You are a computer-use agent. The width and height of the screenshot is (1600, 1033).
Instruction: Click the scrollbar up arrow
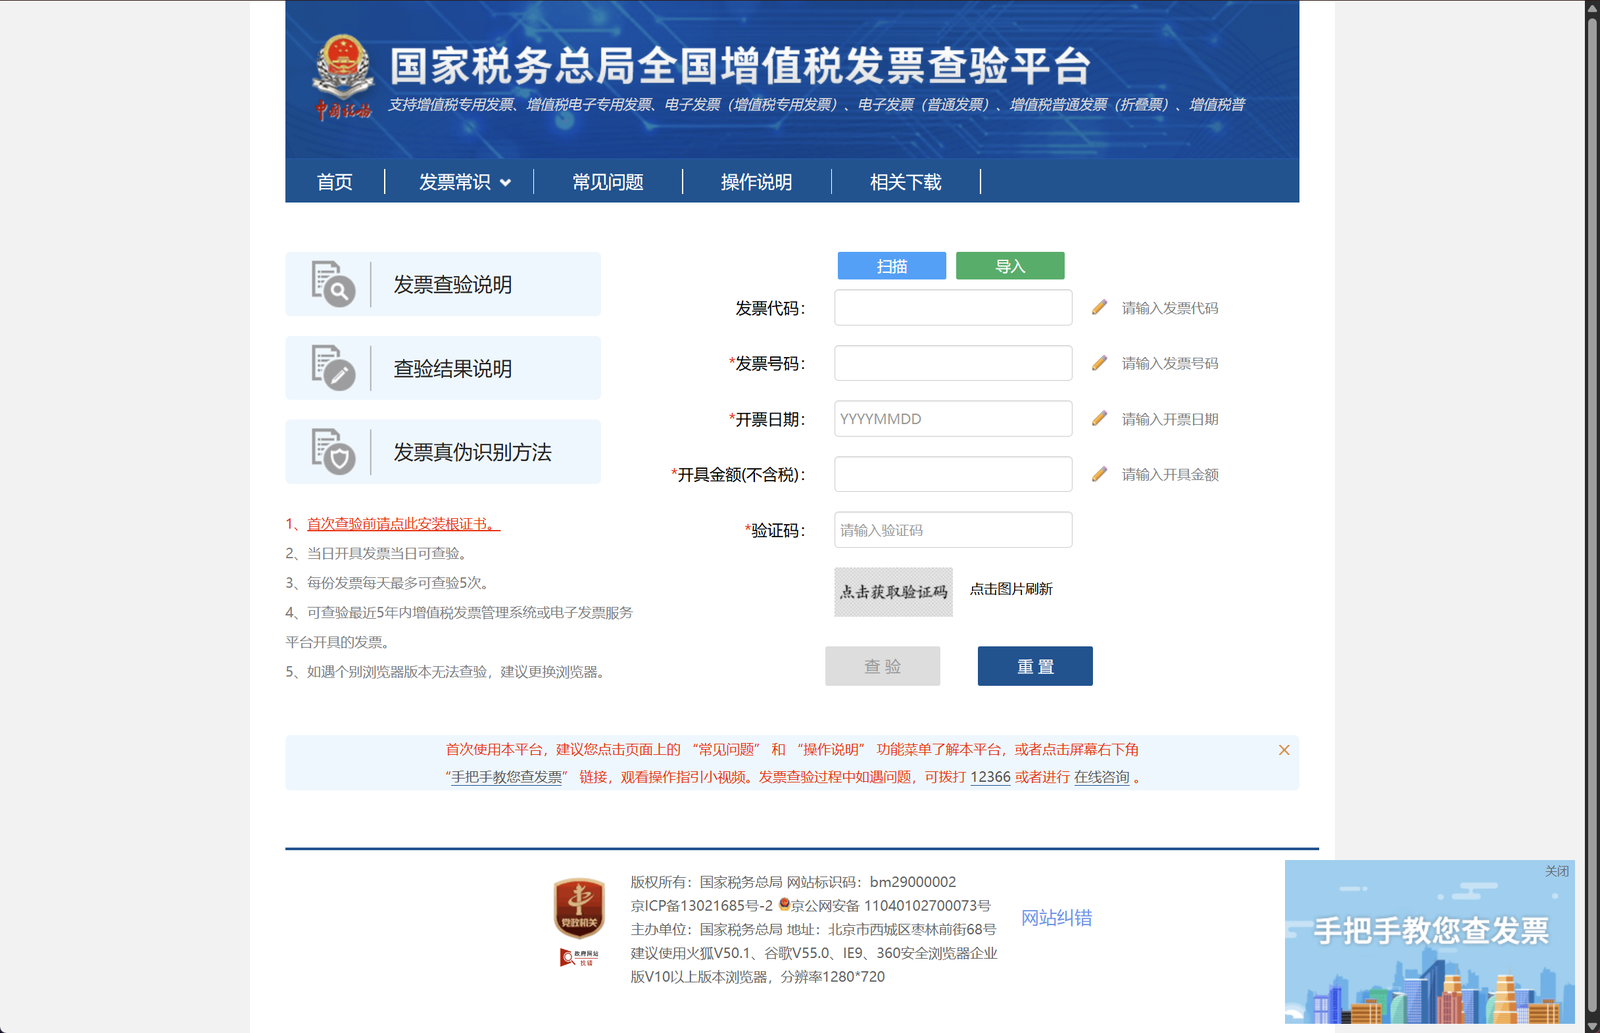pos(1593,7)
